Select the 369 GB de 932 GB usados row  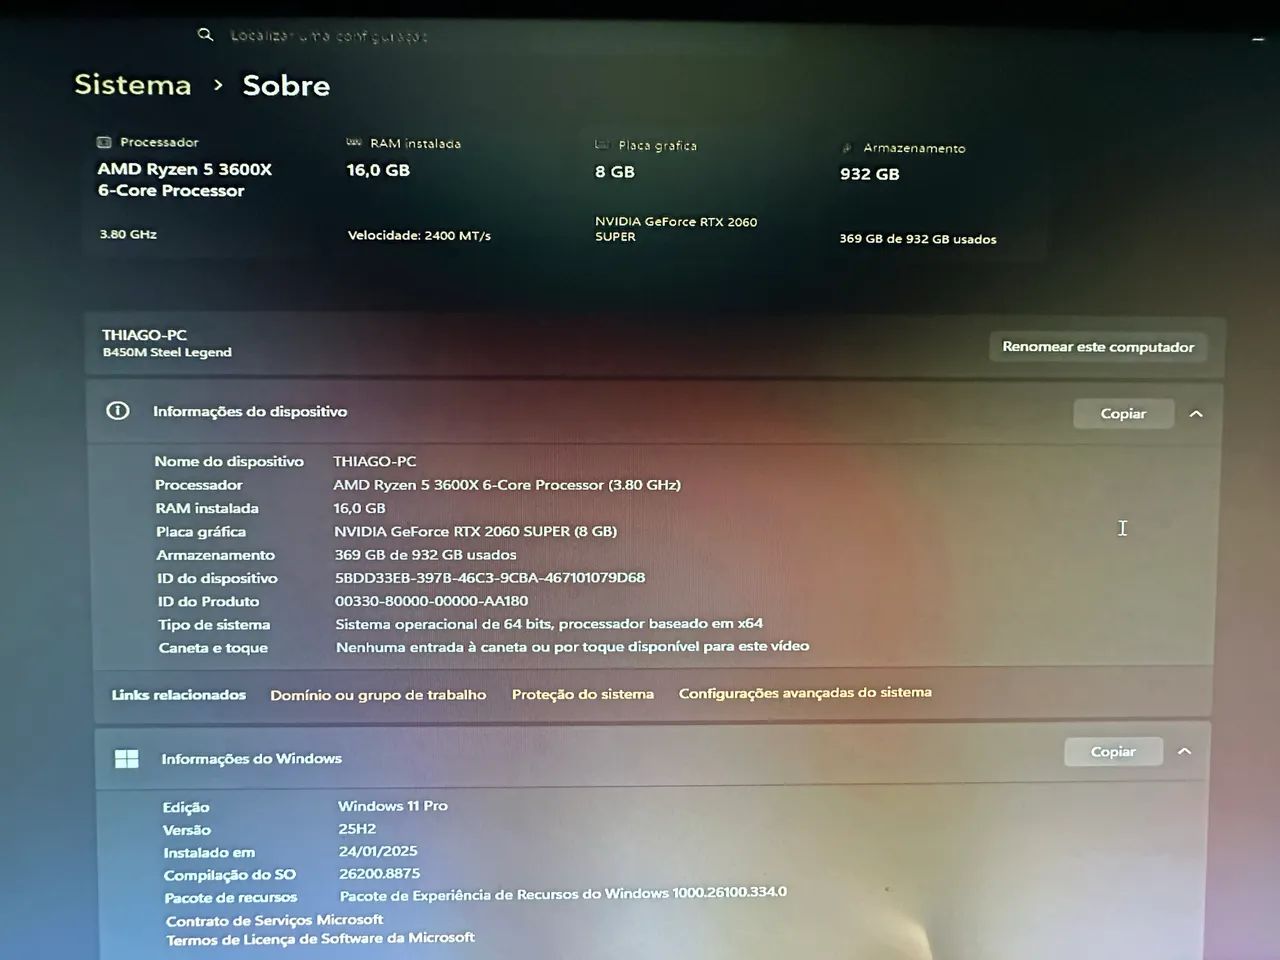[x=426, y=555]
